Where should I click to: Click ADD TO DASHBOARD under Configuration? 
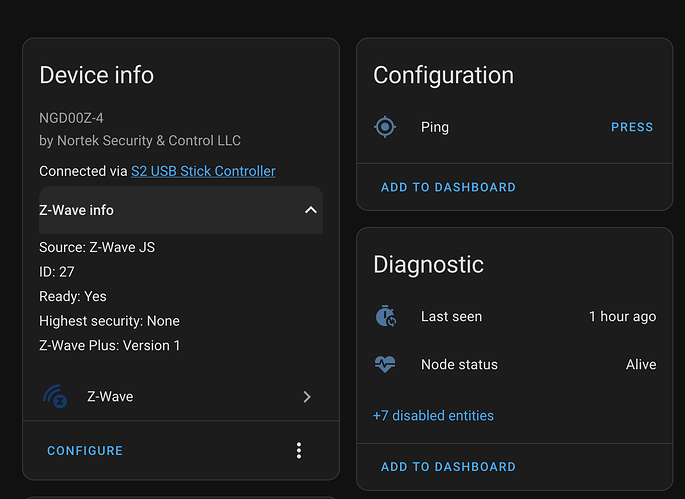coord(448,187)
